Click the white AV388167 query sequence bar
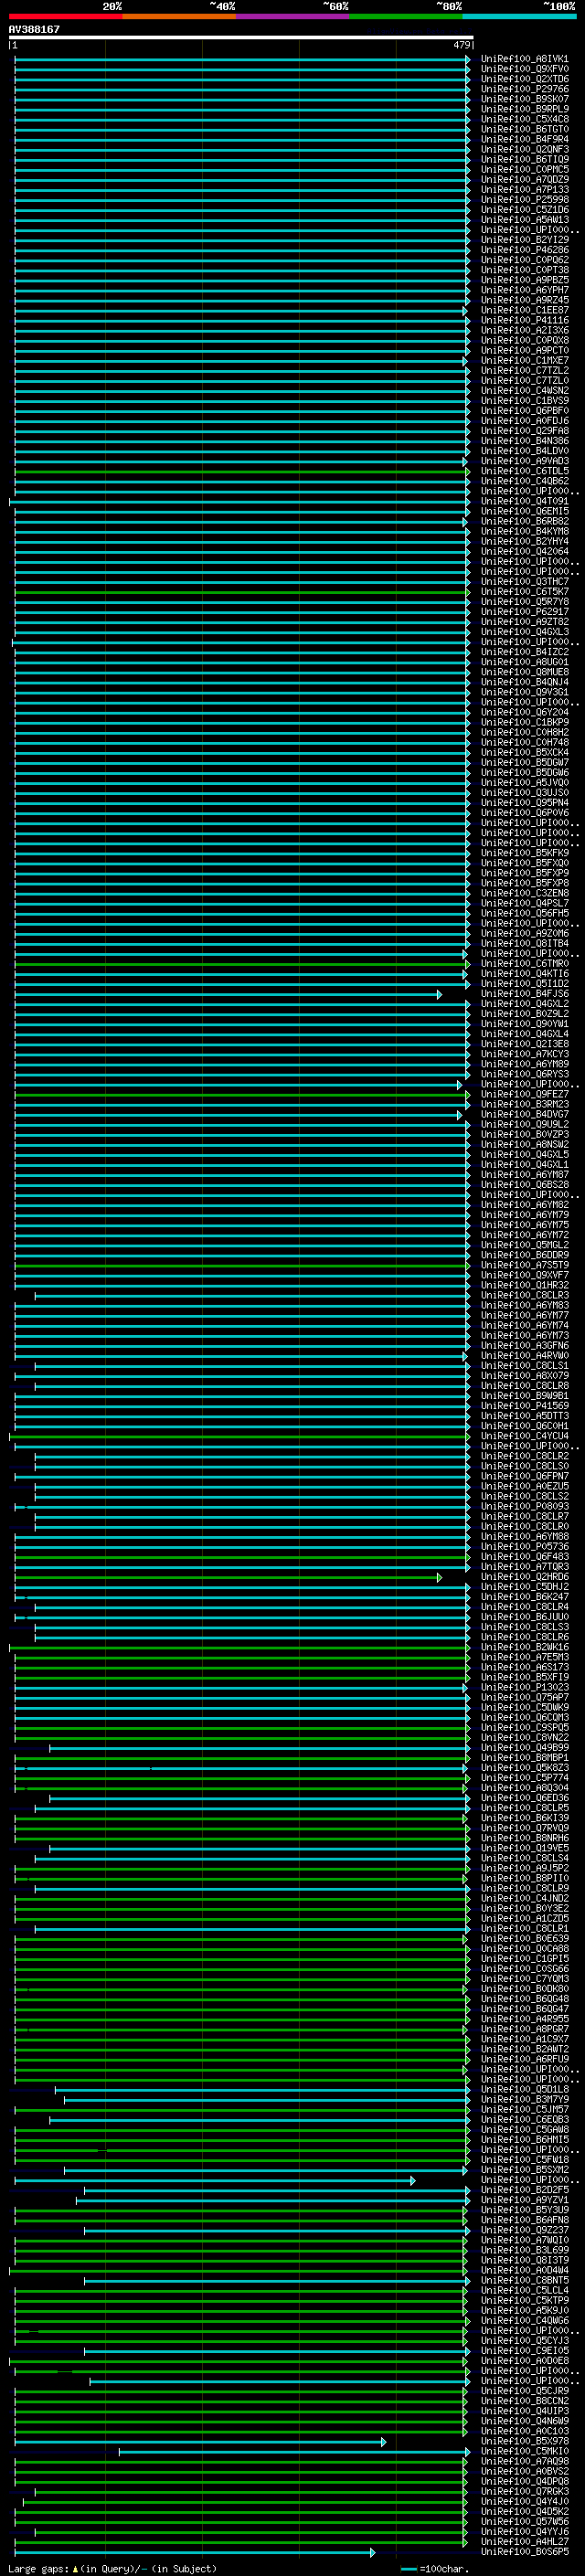Viewport: 585px width, 2576px height. click(x=240, y=37)
